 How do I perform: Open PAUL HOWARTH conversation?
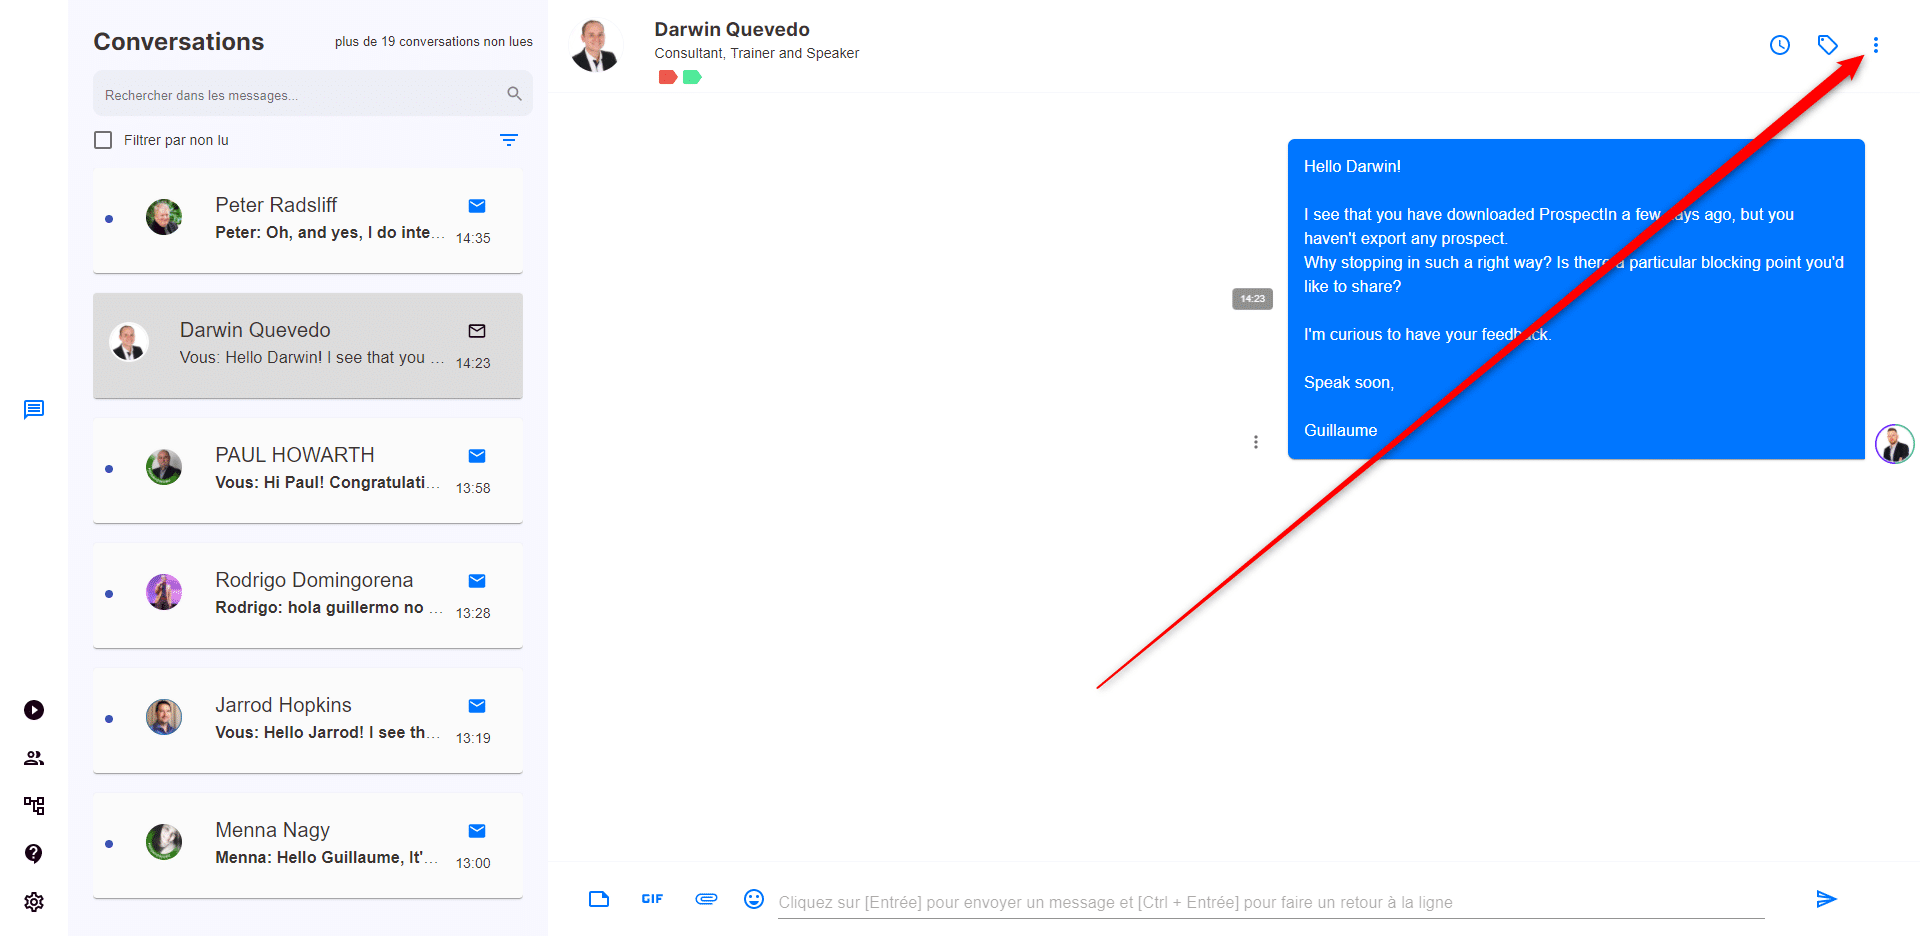308,470
